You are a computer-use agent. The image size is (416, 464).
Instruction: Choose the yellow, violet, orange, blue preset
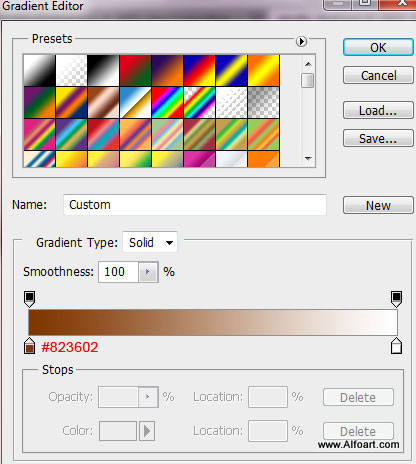(71, 102)
